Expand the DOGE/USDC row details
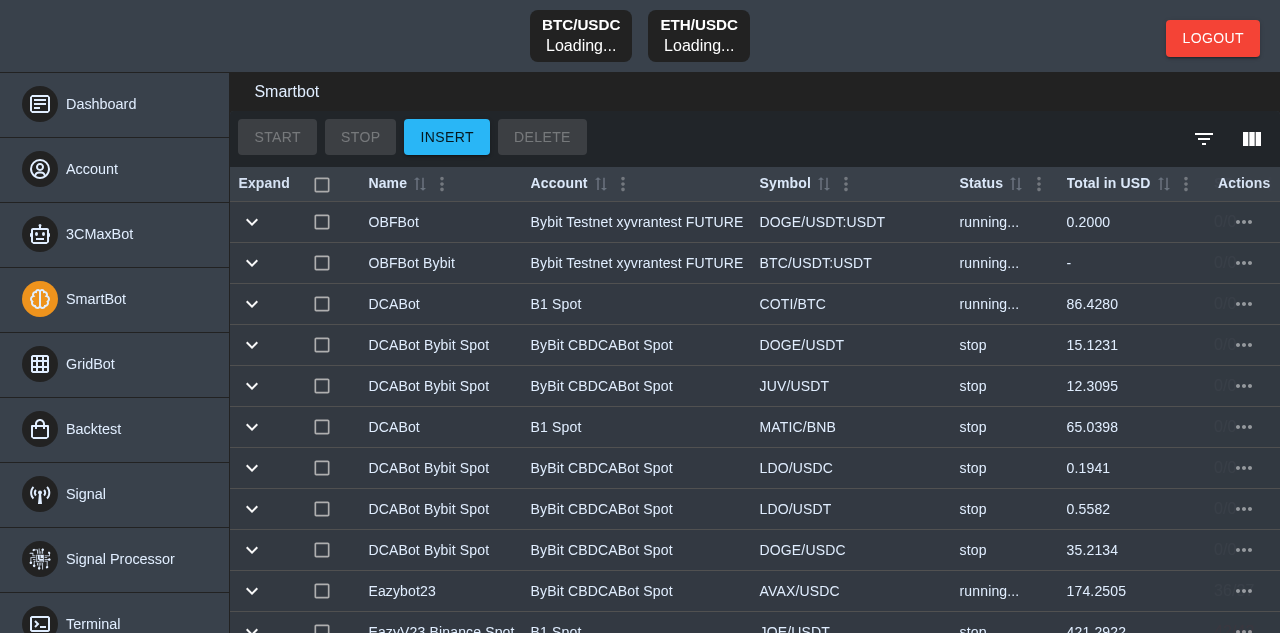This screenshot has height=633, width=1280. (x=252, y=550)
